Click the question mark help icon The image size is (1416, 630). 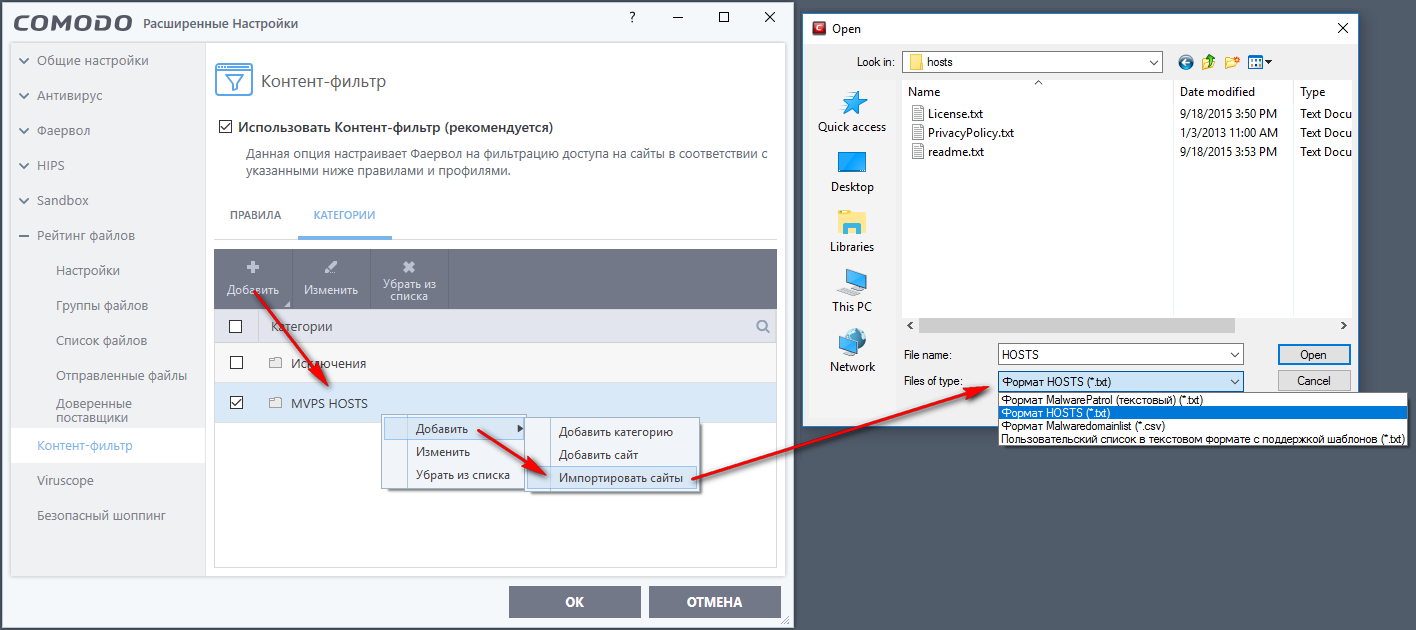click(x=632, y=17)
